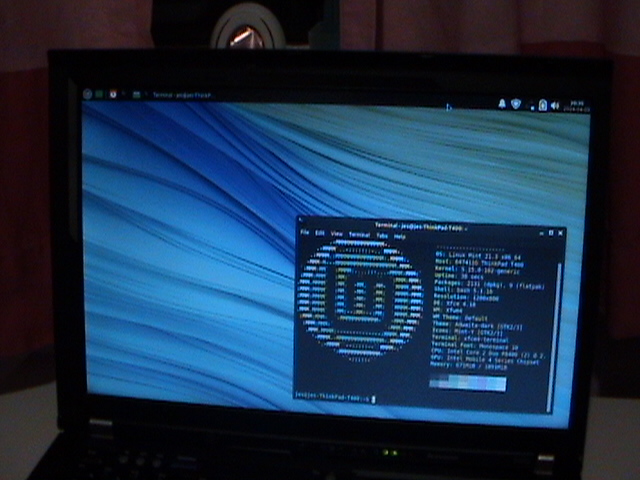Open the View menu in Terminal
The width and height of the screenshot is (640, 480).
point(336,234)
